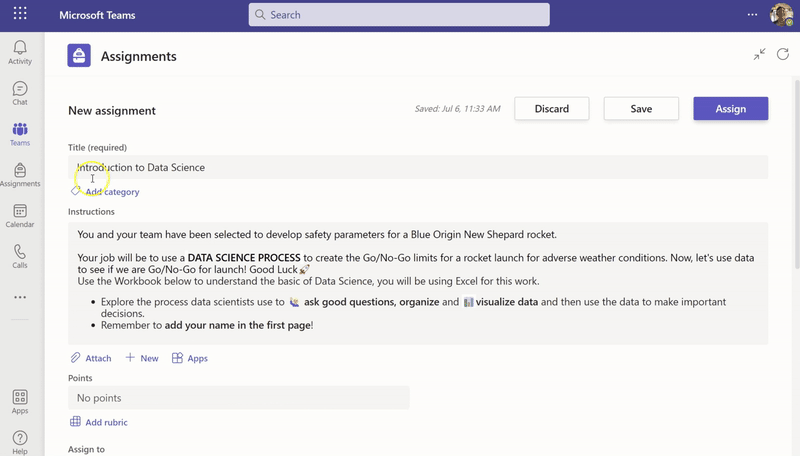Image resolution: width=800 pixels, height=456 pixels.
Task: Open Assignments in the left rail
Action: click(20, 175)
